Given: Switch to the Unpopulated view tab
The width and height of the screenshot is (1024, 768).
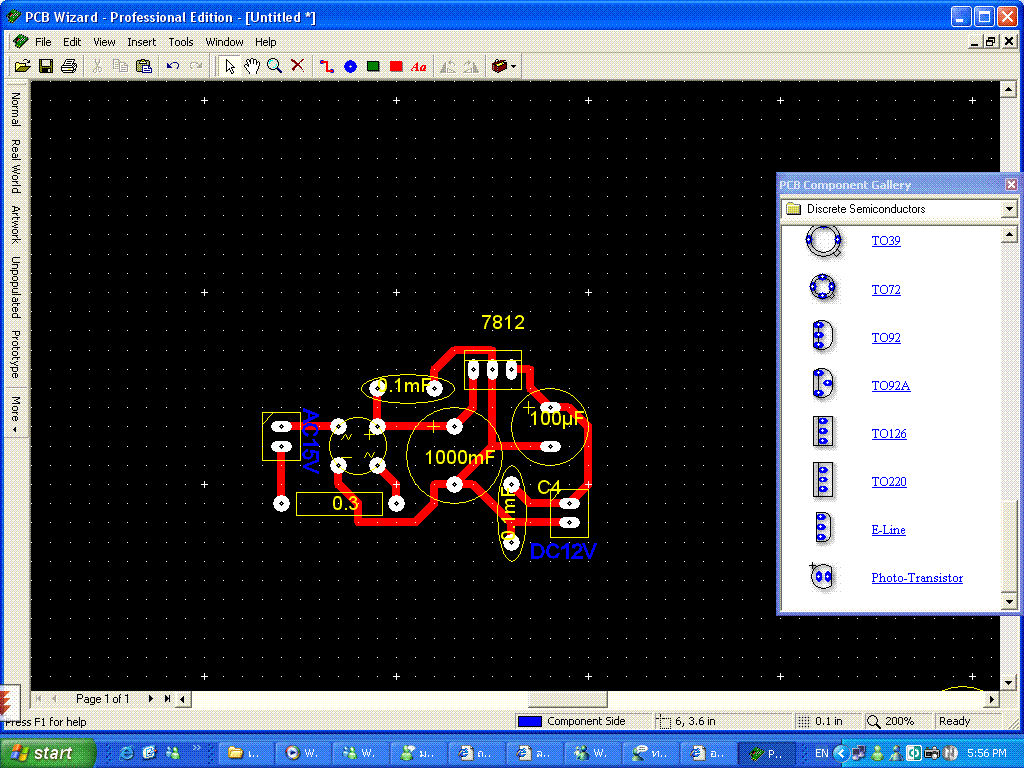Looking at the screenshot, I should pyautogui.click(x=15, y=287).
